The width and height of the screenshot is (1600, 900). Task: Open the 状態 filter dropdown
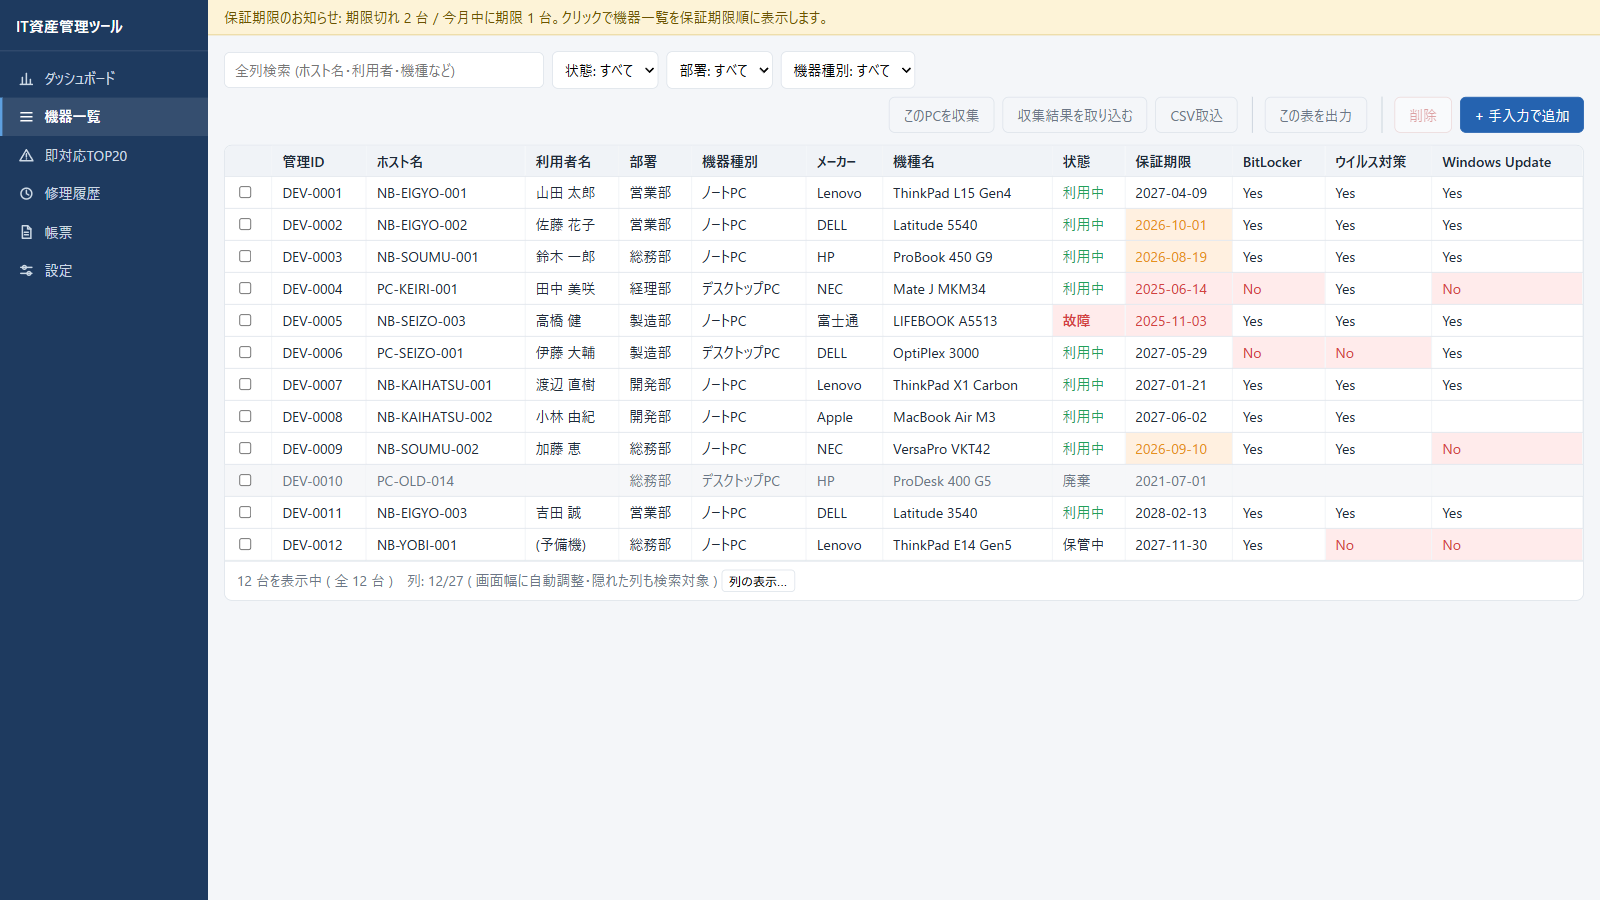[605, 70]
